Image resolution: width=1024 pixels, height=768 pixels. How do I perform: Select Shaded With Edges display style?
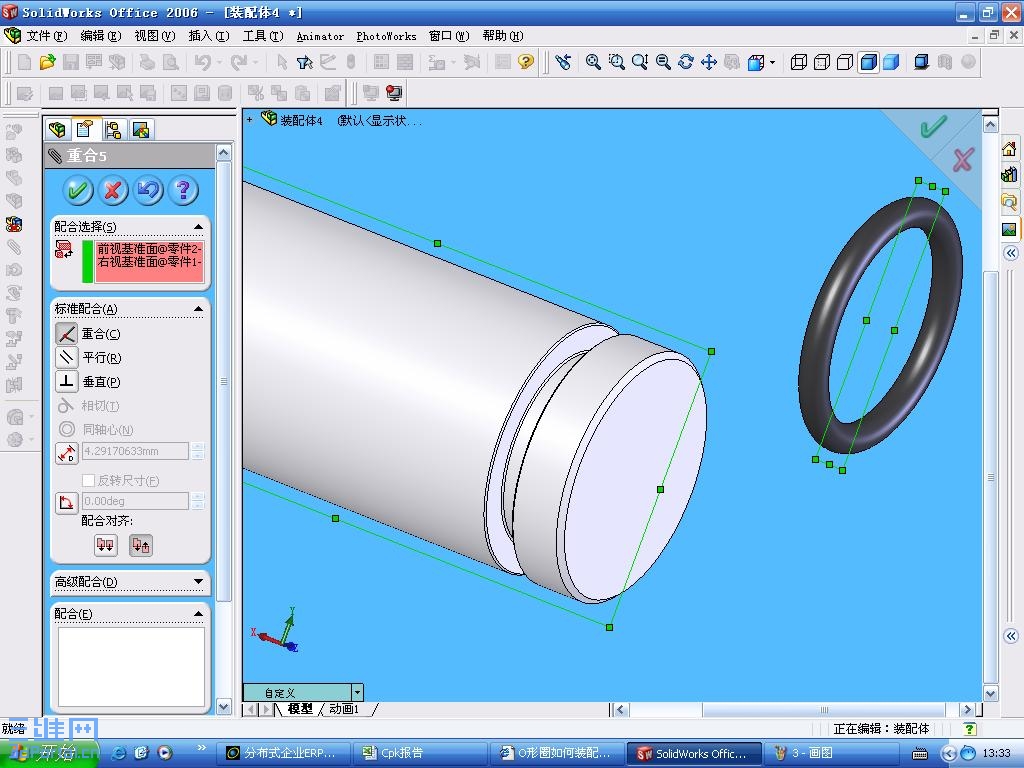click(868, 62)
